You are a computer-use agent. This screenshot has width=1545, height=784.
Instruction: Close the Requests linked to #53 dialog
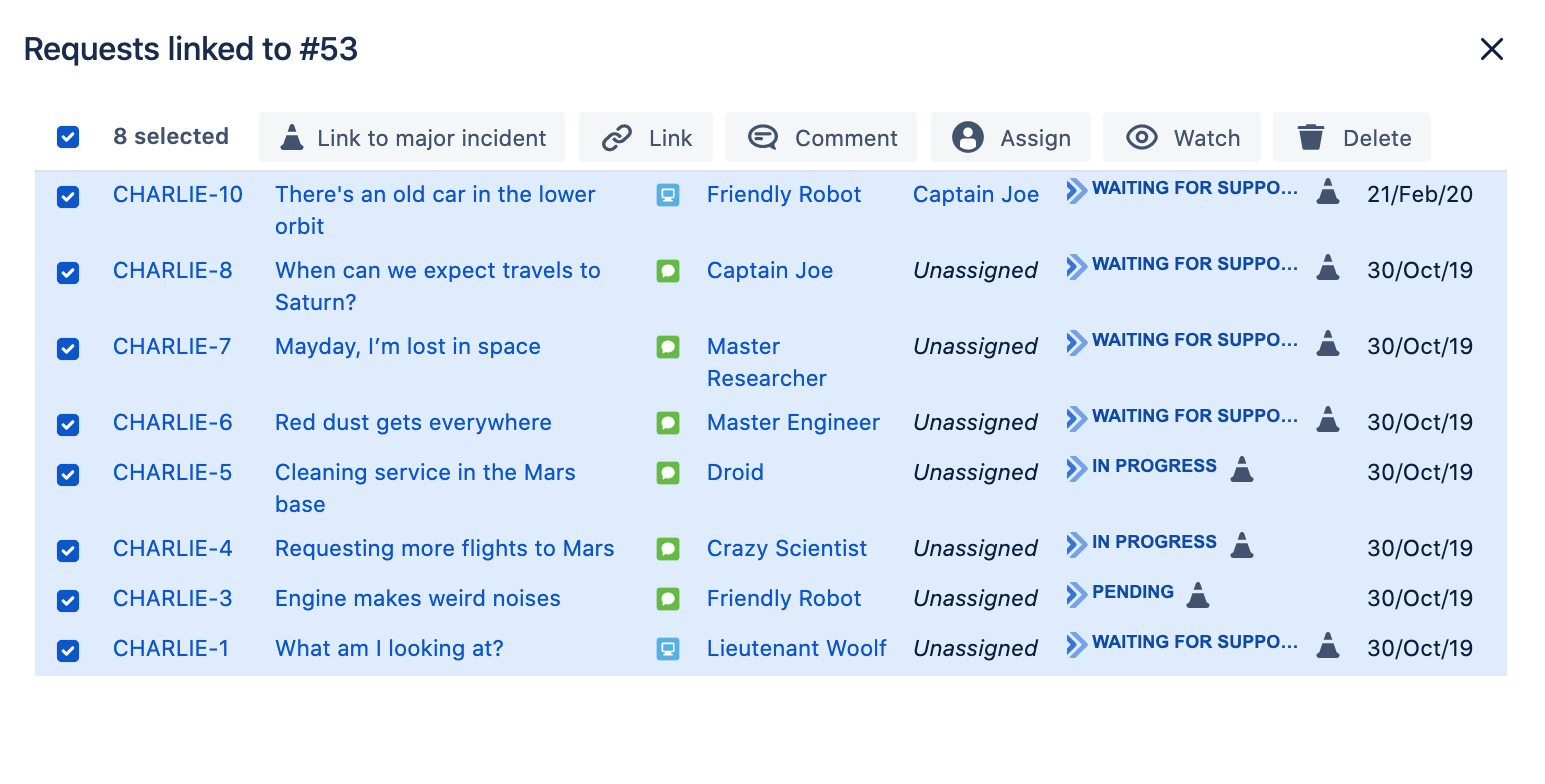click(x=1492, y=49)
